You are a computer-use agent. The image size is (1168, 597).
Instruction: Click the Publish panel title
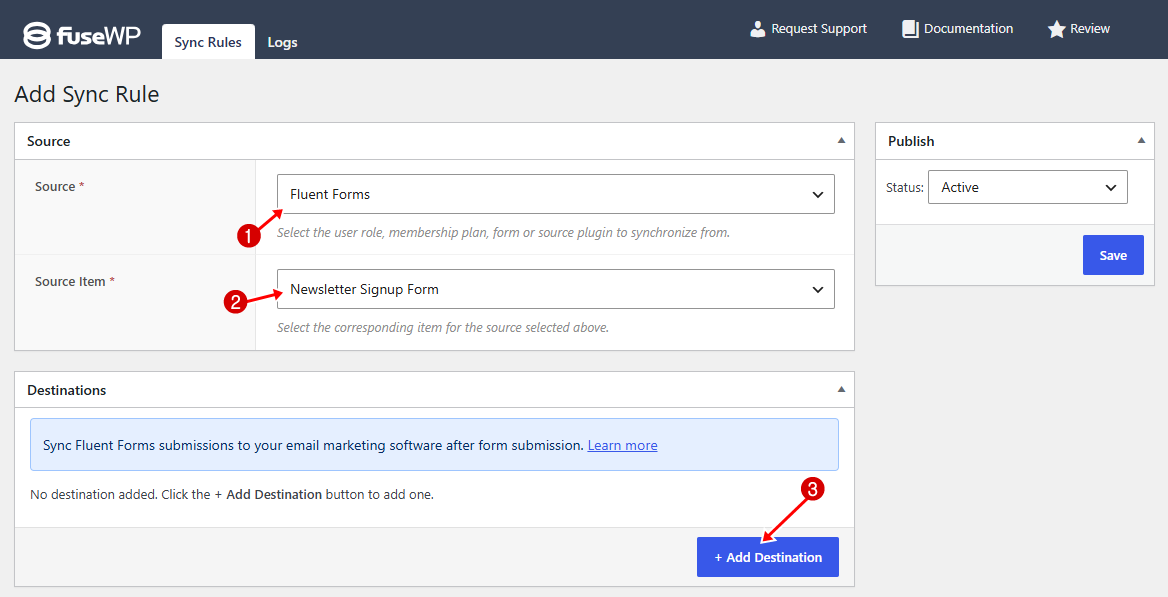click(911, 141)
